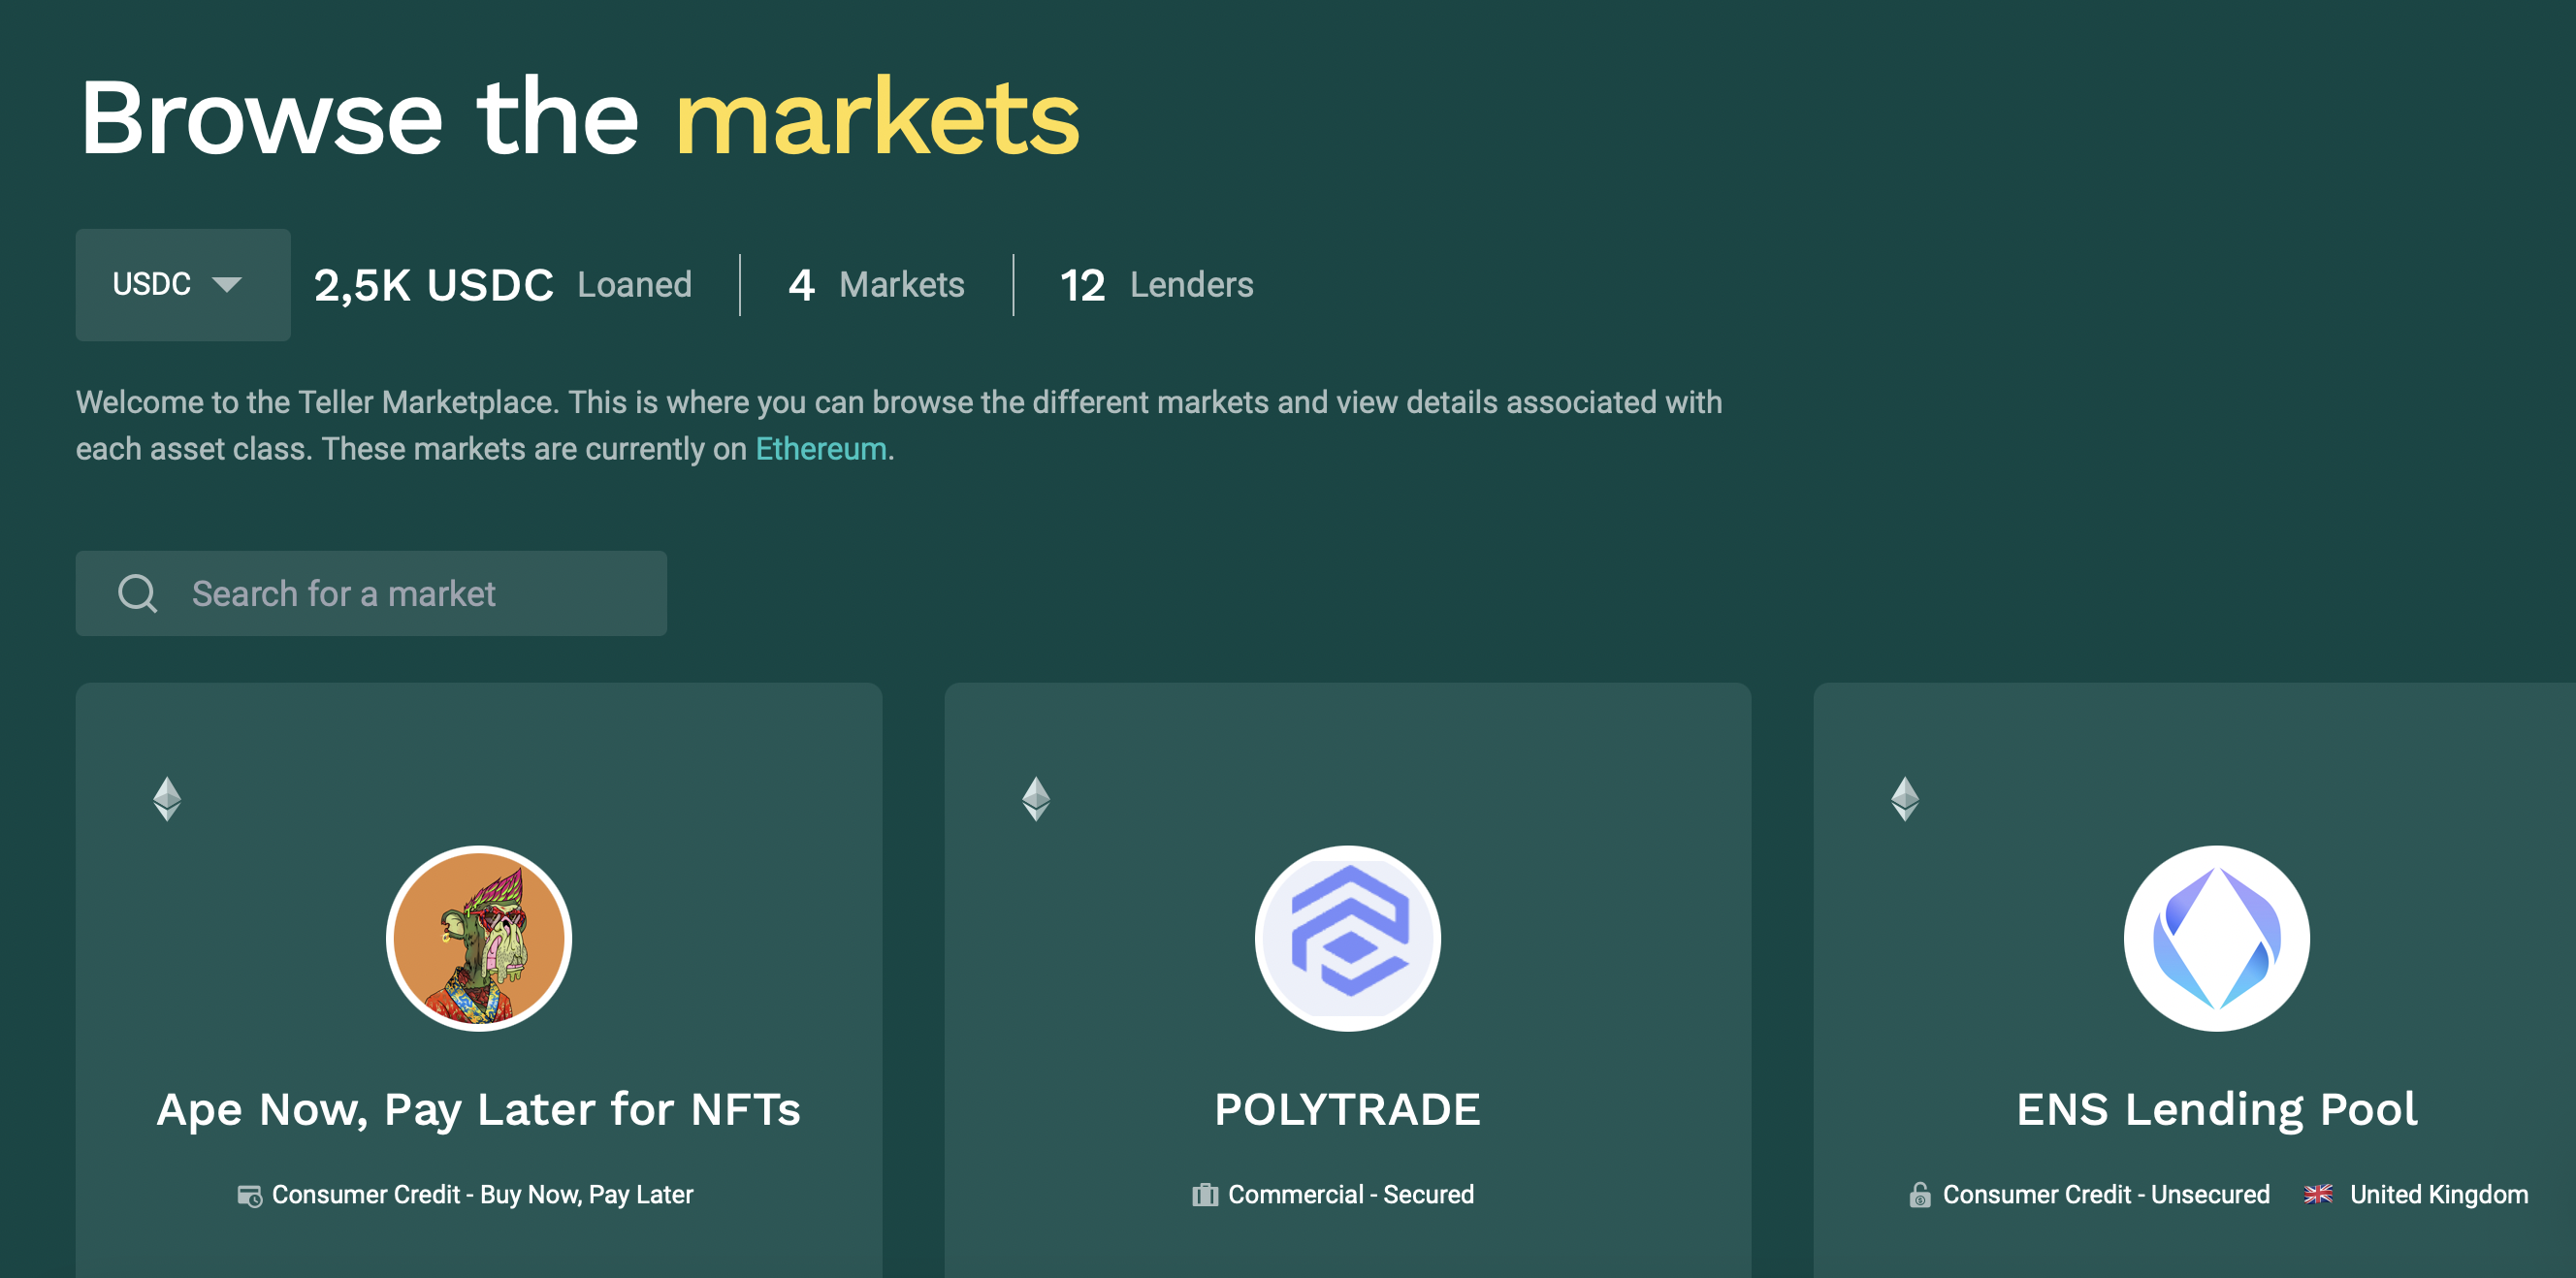Click the Buy Now, Pay Later card icon
Image resolution: width=2576 pixels, height=1278 pixels.
click(249, 1195)
